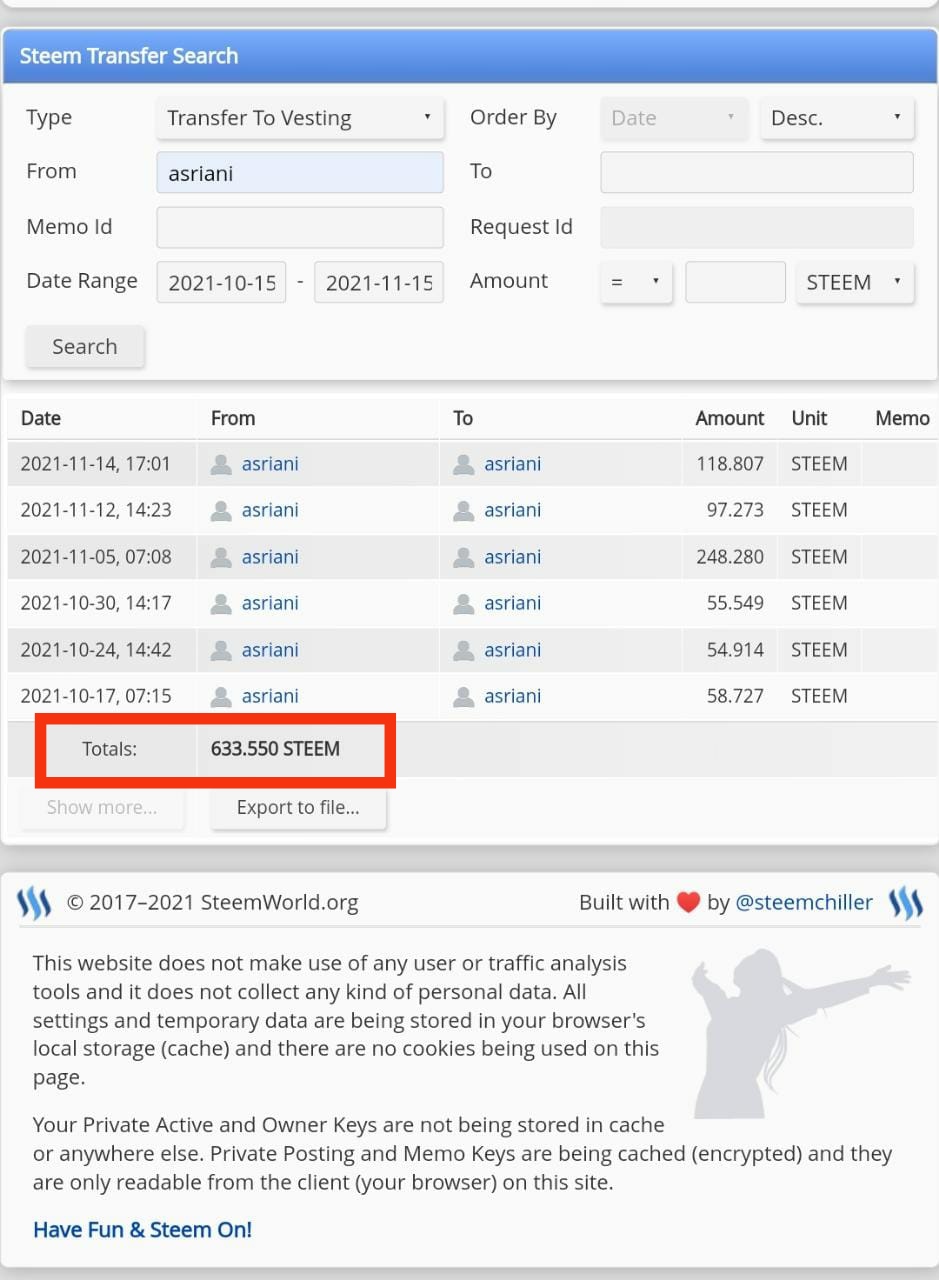
Task: Select the date cell 2021-11-14, 17:01
Action: 96,464
